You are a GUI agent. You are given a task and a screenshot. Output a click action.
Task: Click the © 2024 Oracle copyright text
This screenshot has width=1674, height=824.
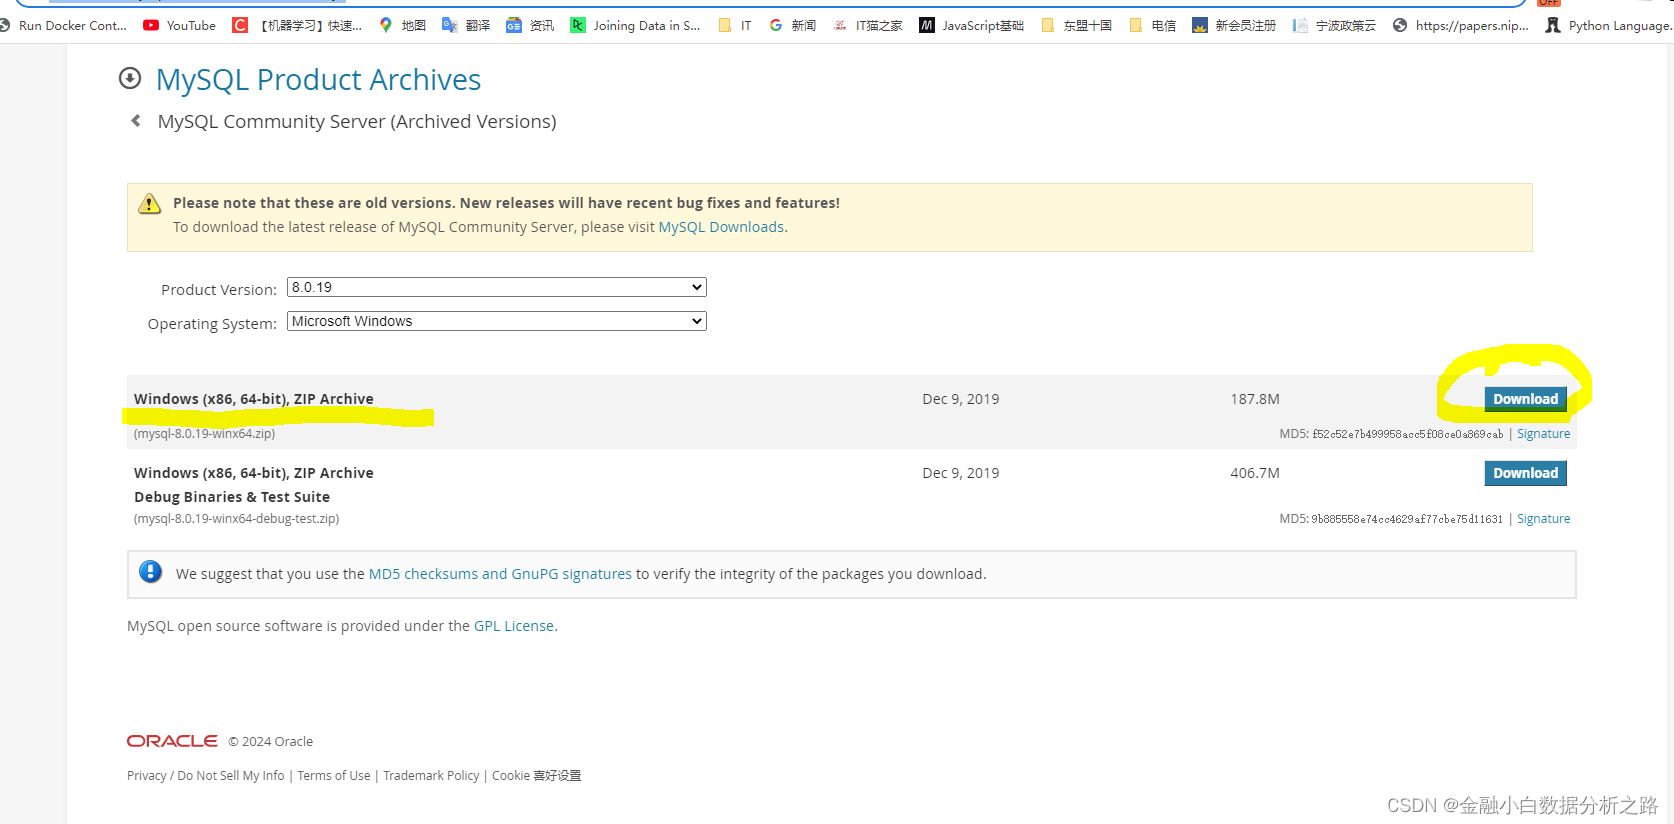(x=270, y=742)
